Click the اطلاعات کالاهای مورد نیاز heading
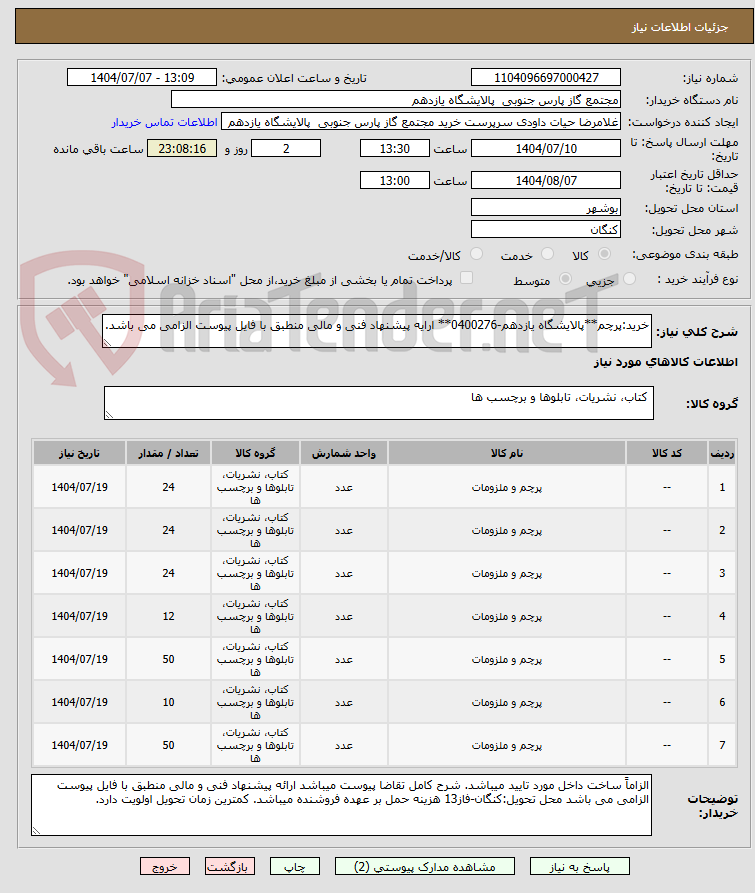 666,362
